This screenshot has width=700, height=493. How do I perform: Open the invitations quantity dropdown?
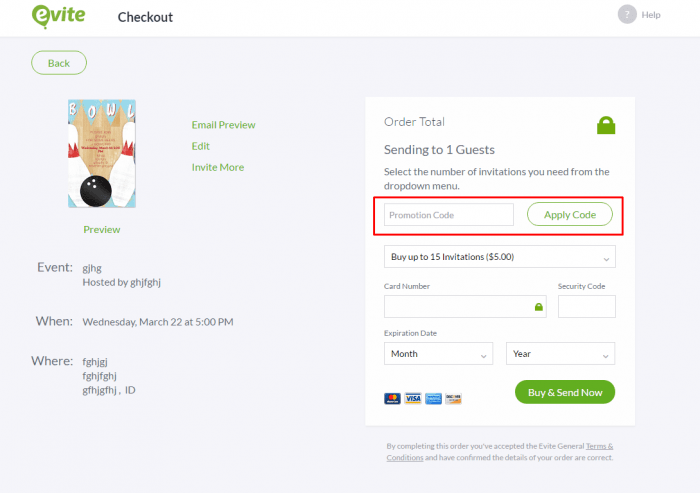click(x=499, y=257)
